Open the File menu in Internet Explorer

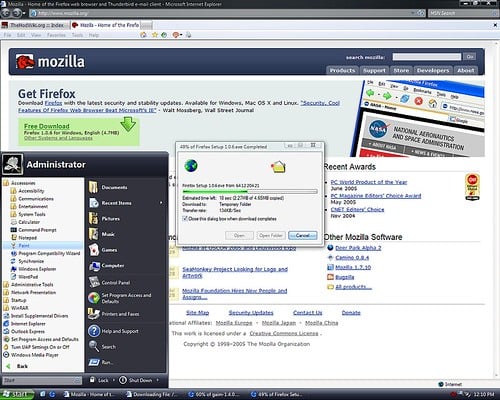[8, 35]
